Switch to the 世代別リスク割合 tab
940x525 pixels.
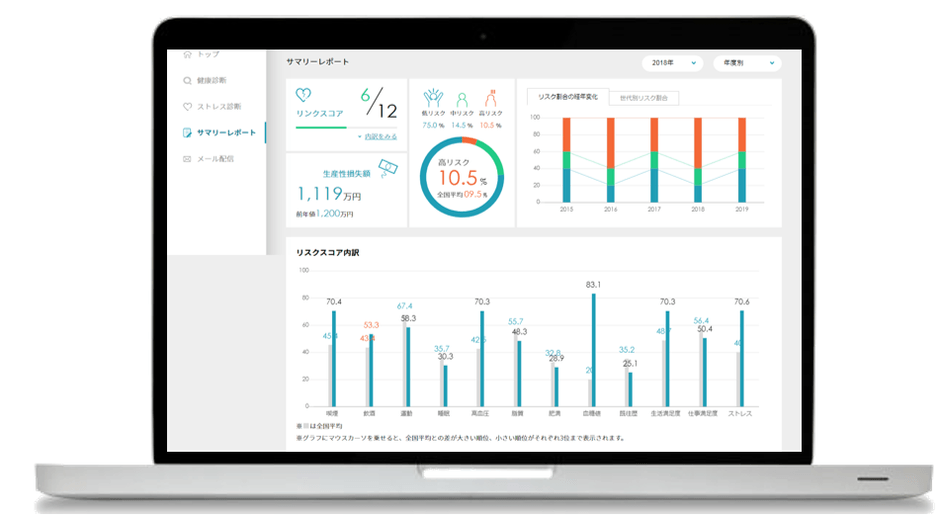644,98
